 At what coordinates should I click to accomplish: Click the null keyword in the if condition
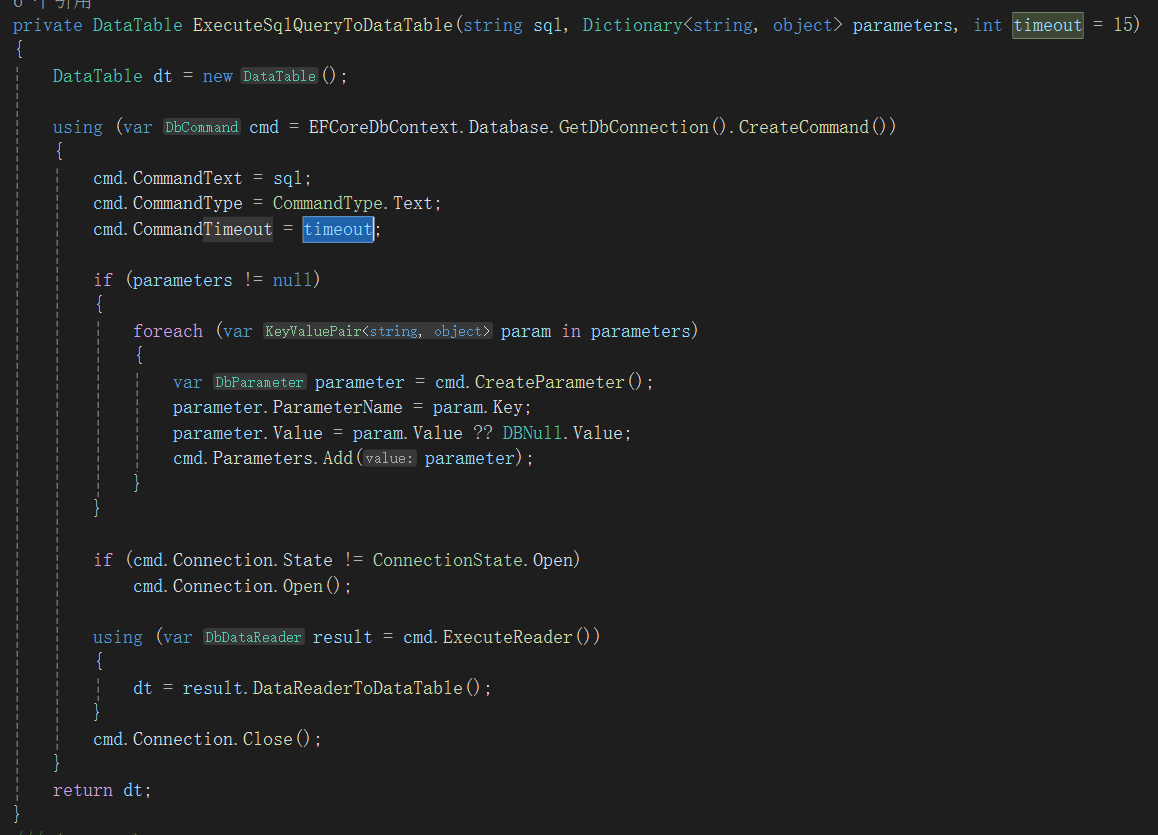tap(292, 280)
